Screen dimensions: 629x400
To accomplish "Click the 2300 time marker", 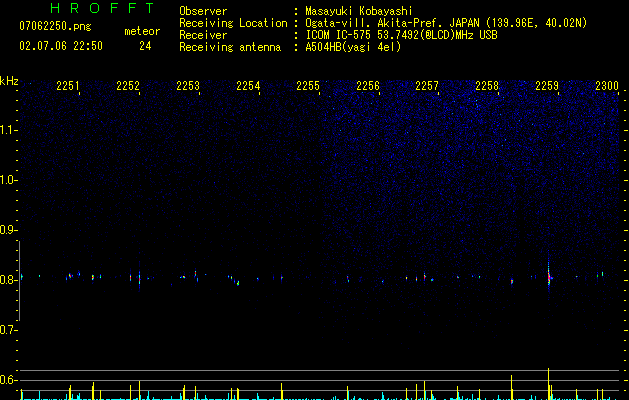I will coord(607,85).
